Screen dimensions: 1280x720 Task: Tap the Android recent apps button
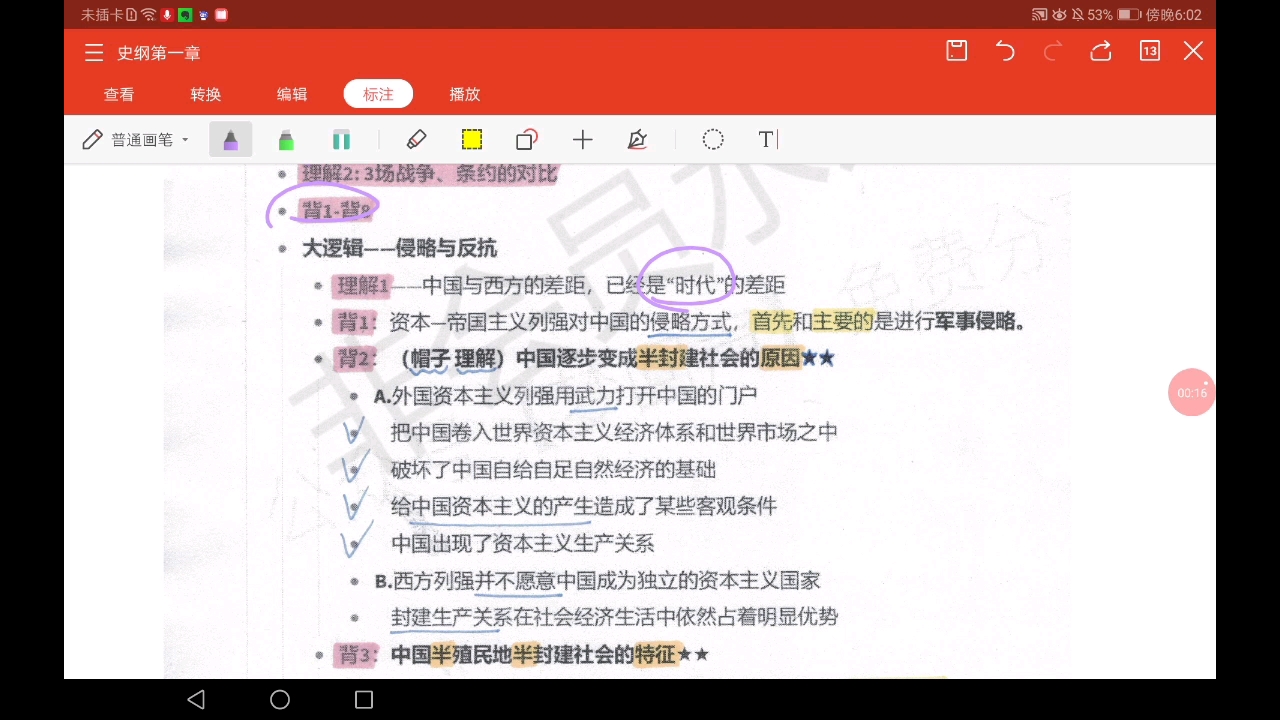[x=364, y=699]
